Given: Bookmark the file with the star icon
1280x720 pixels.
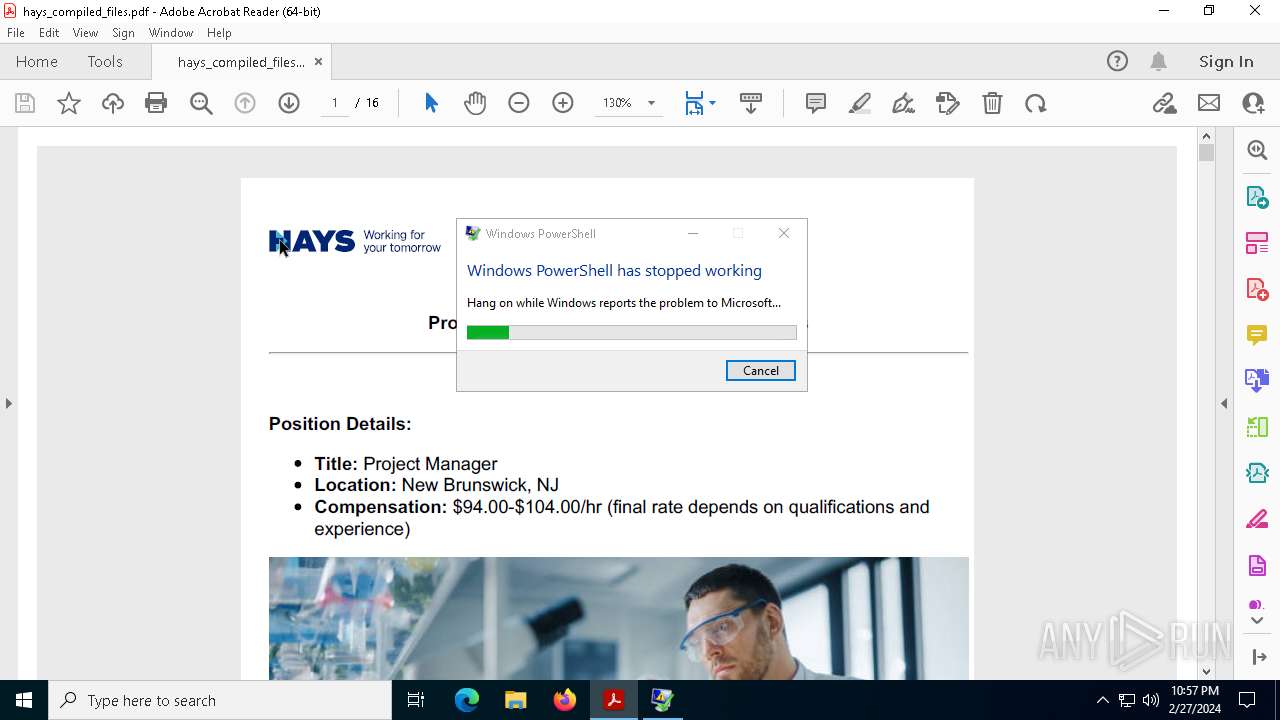Looking at the screenshot, I should (69, 103).
